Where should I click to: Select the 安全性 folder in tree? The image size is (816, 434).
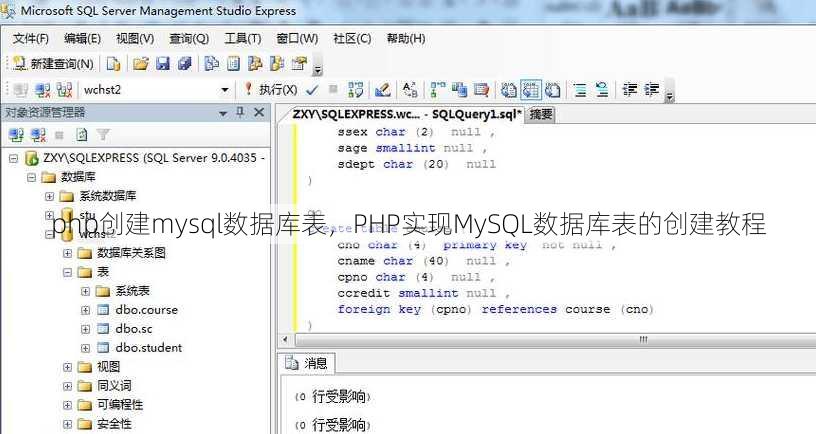114,424
